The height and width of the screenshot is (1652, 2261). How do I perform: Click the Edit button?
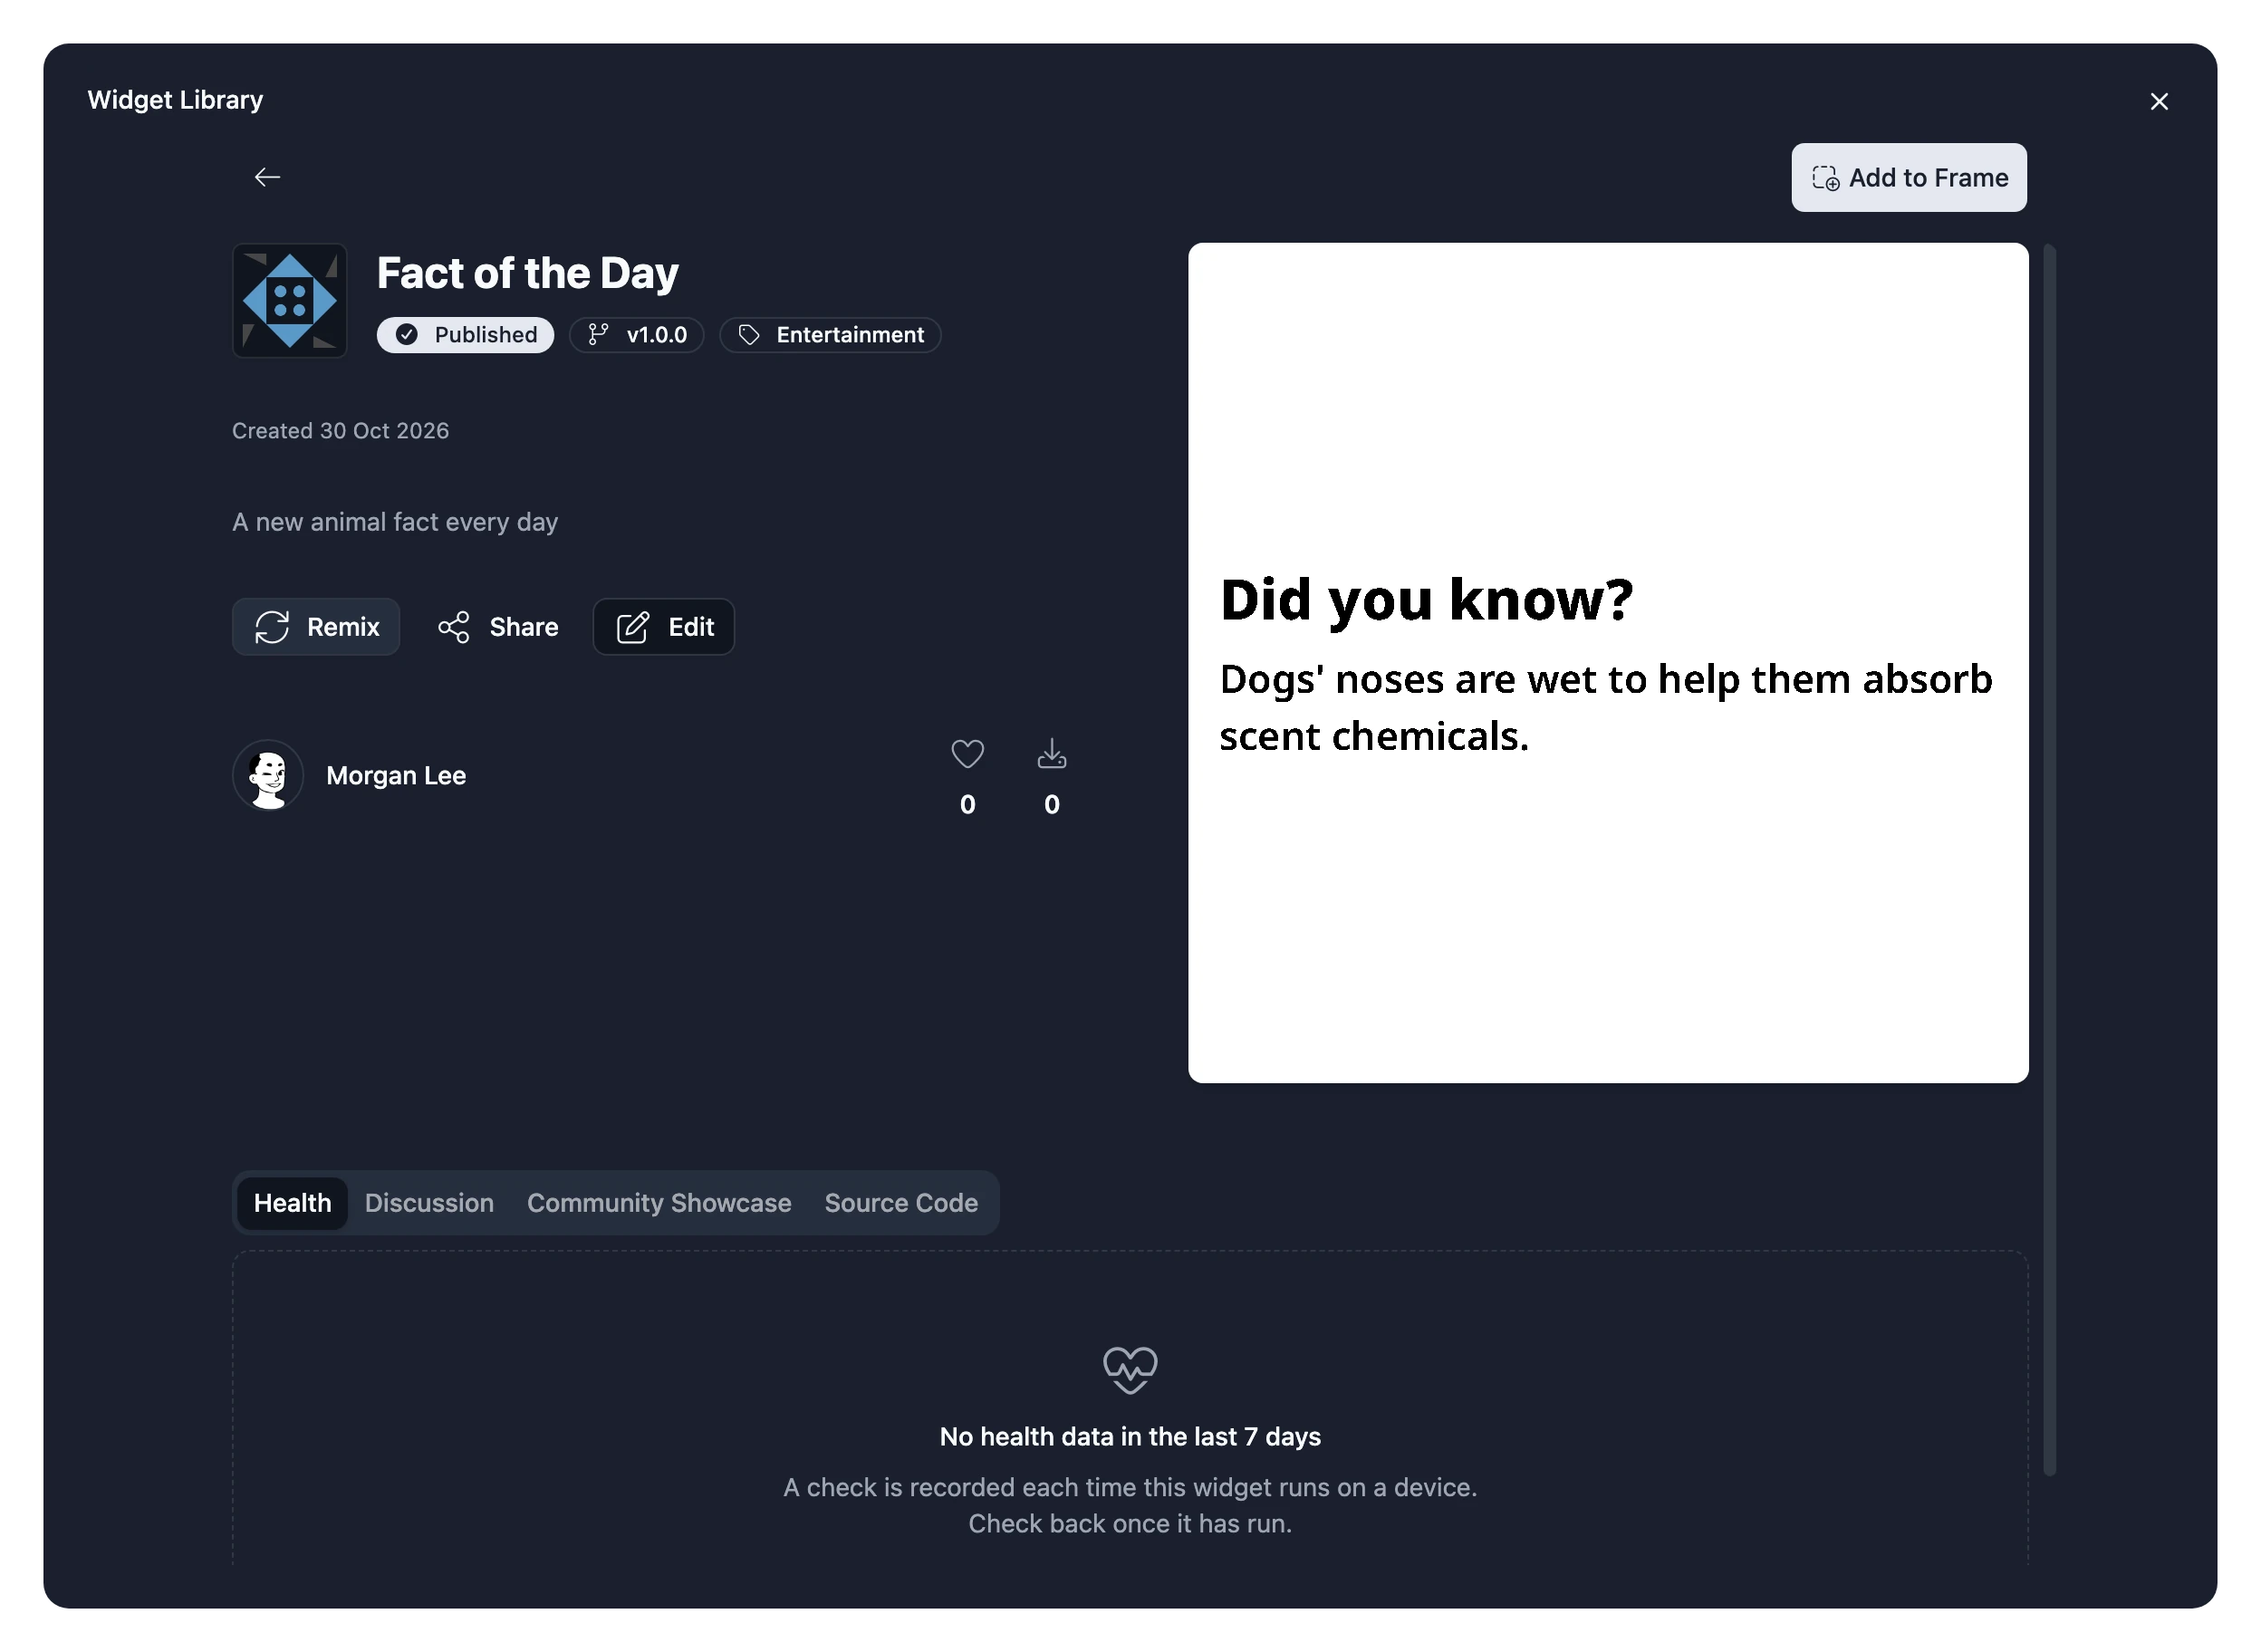tap(664, 627)
